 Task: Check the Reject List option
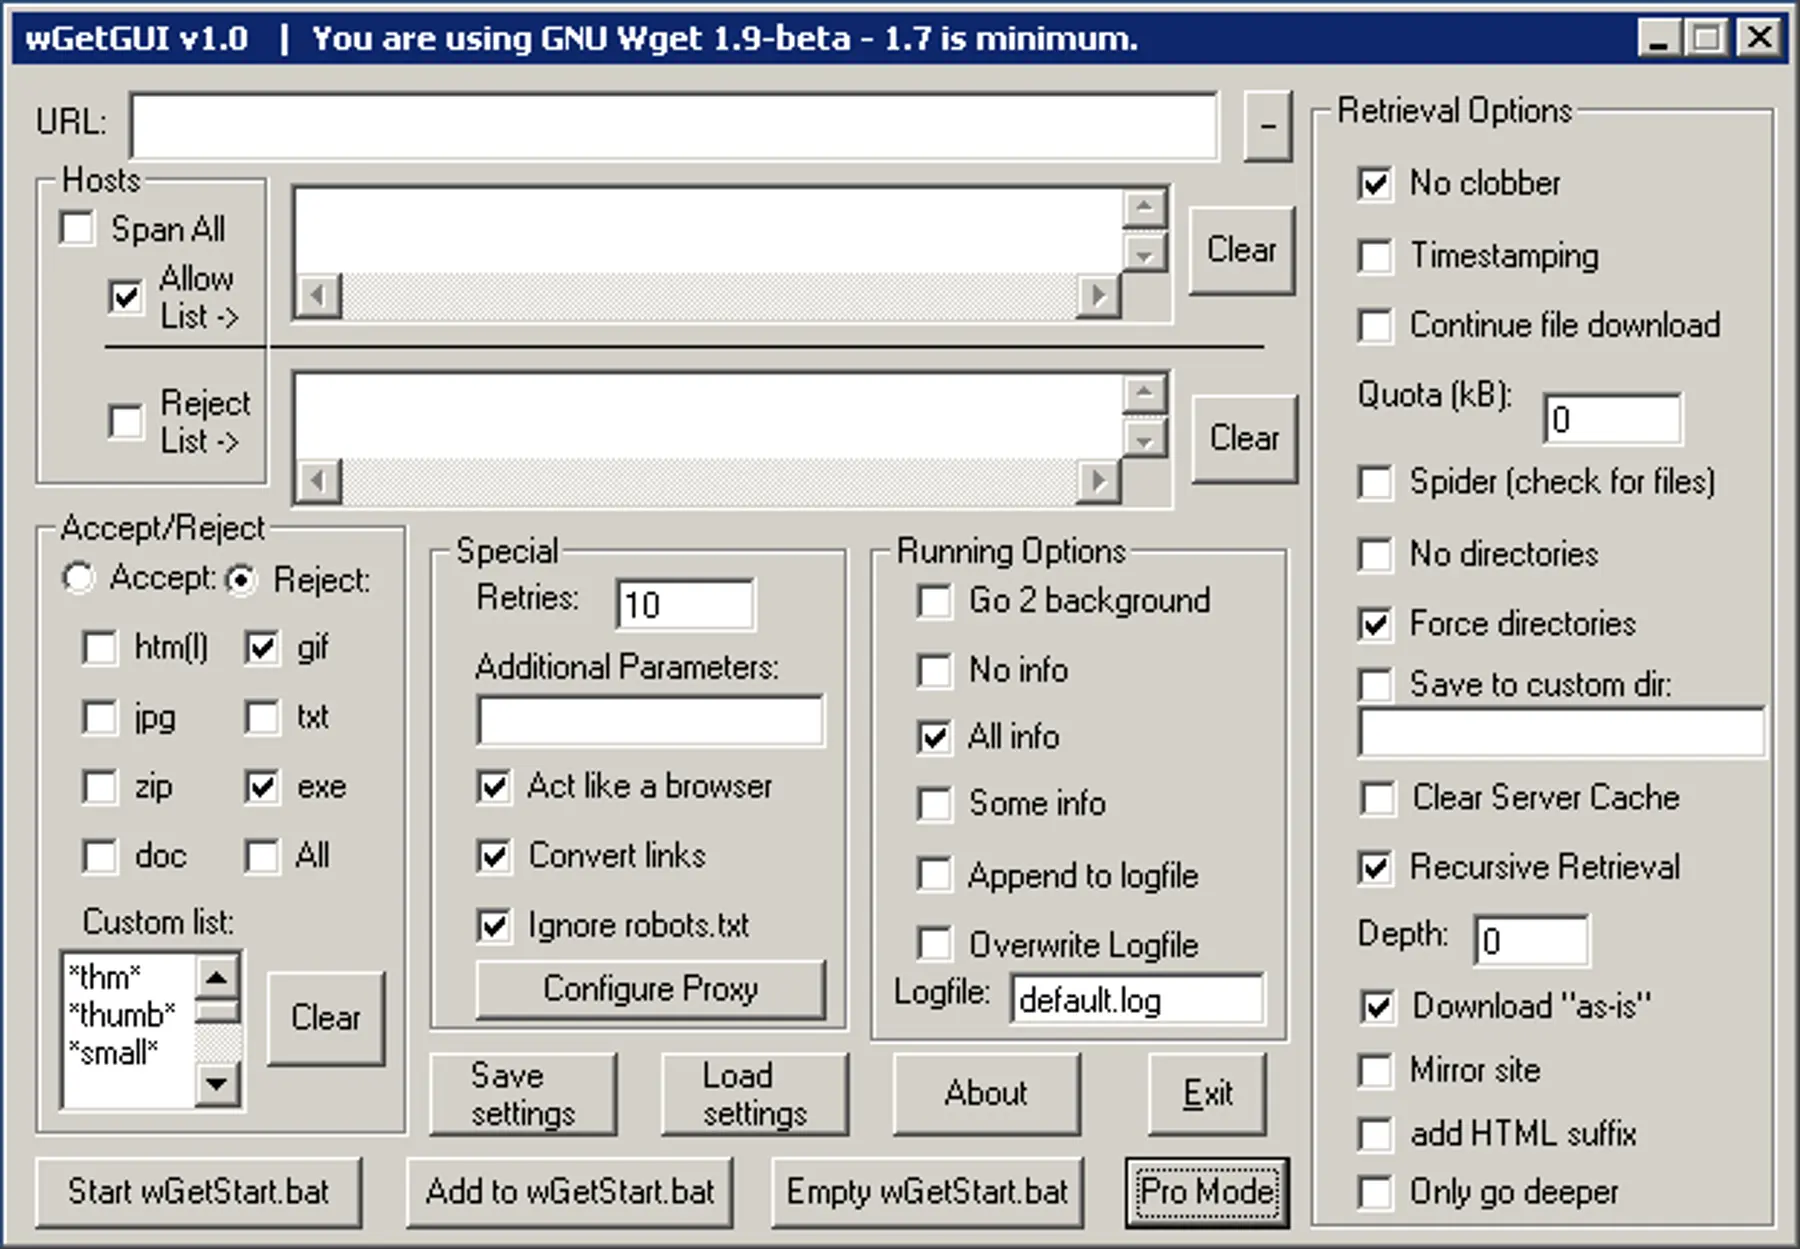[126, 423]
